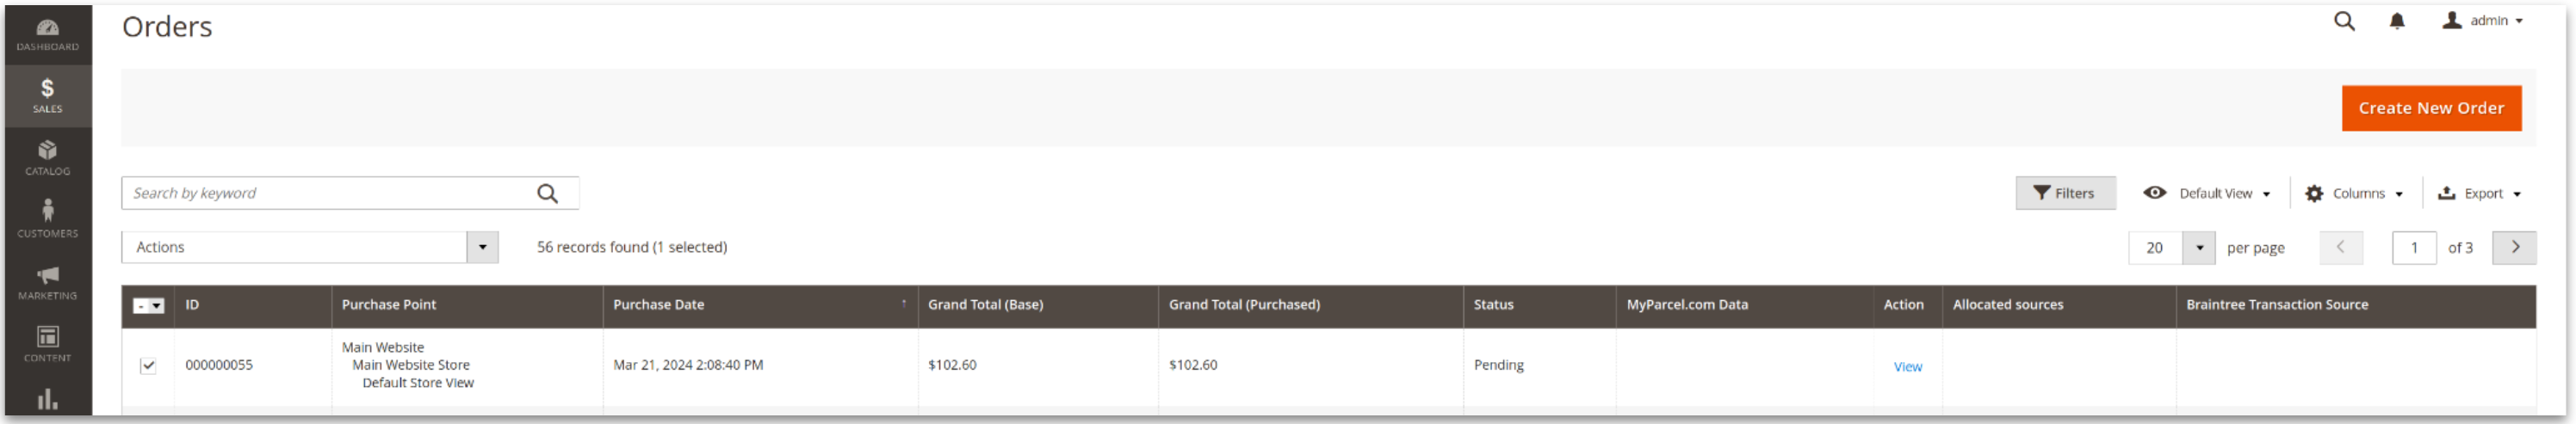Open the Catalog box icon
The height and width of the screenshot is (424, 2576).
click(x=47, y=158)
